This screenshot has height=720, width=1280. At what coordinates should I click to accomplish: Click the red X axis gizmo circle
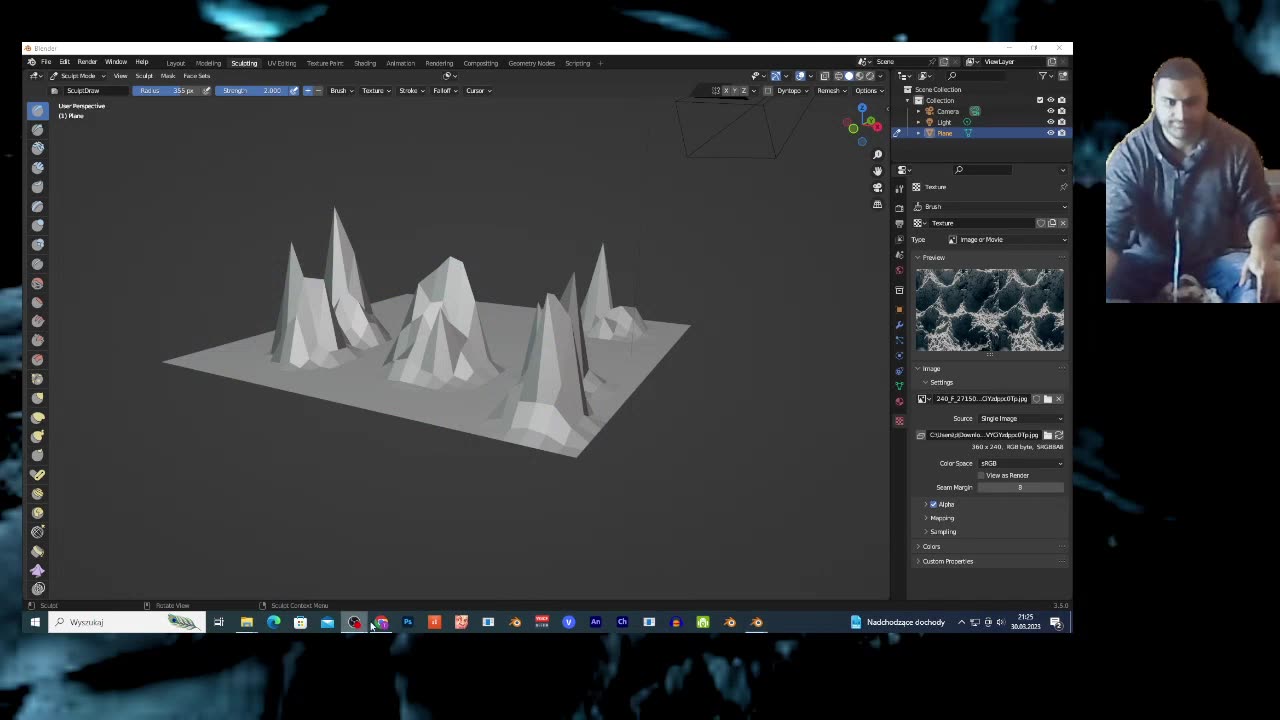(876, 126)
